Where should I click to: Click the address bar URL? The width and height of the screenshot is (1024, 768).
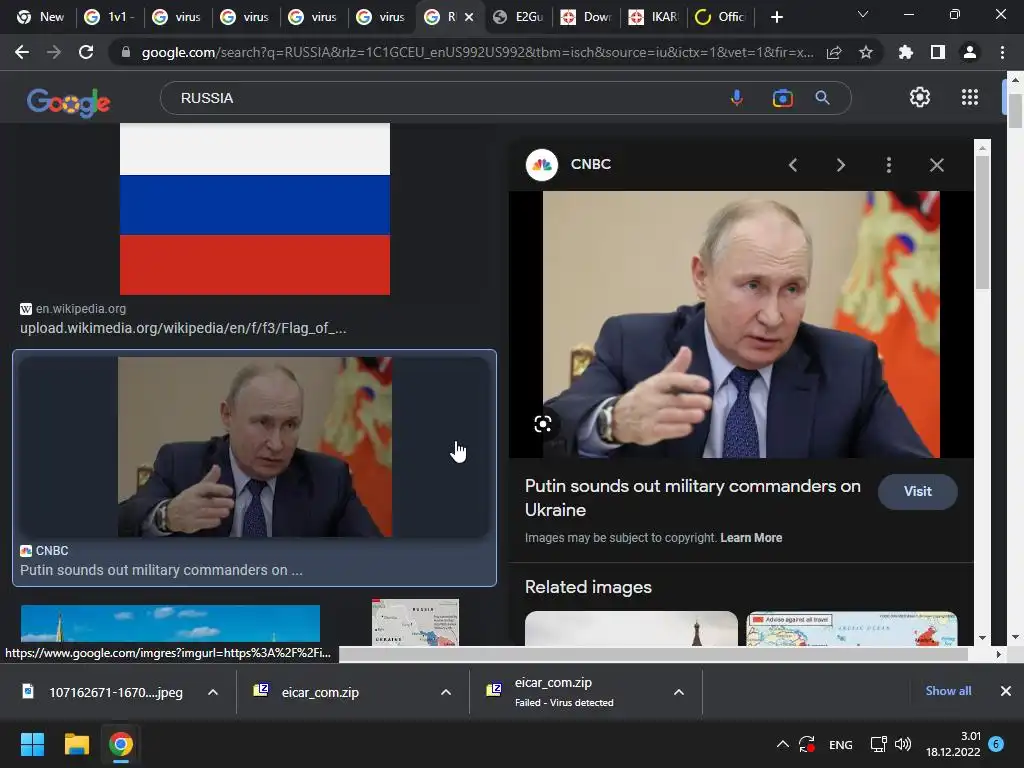[477, 52]
